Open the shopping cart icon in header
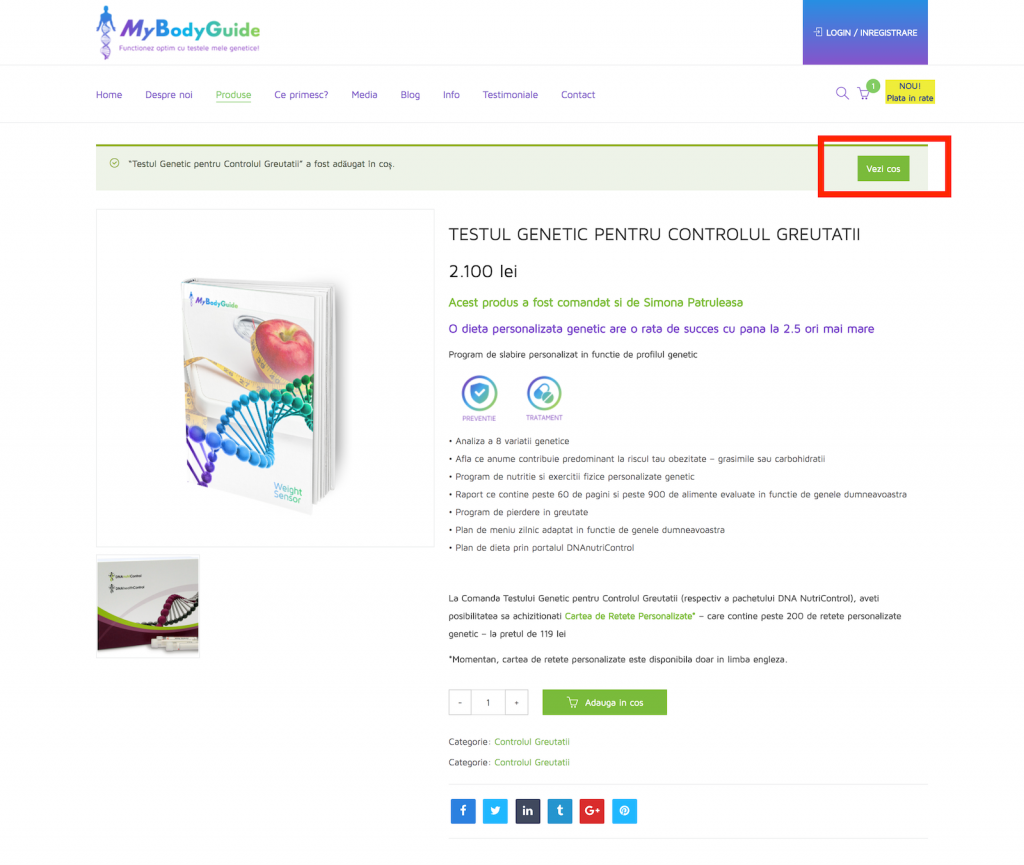Screen dimensions: 1024x865 [x=864, y=94]
